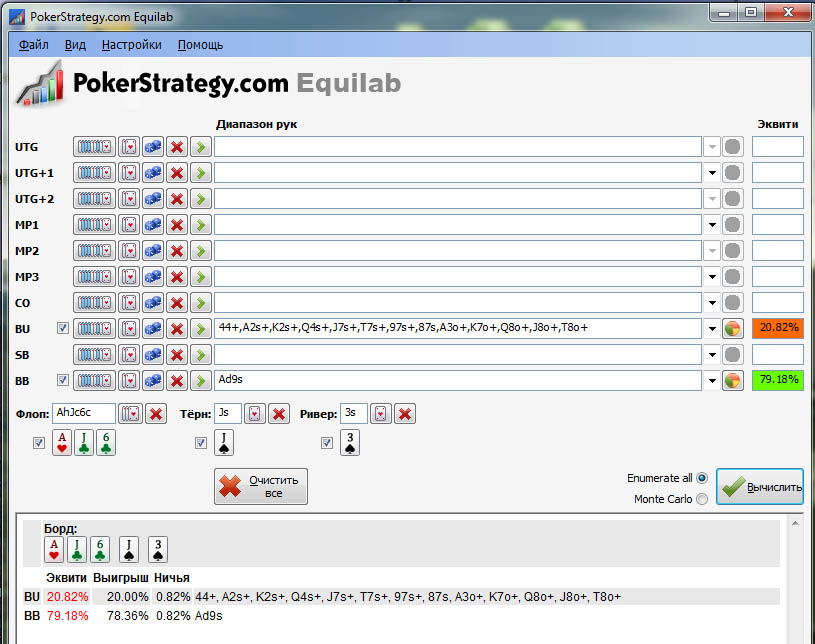
Task: Click the Вычислить button
Action: point(760,487)
